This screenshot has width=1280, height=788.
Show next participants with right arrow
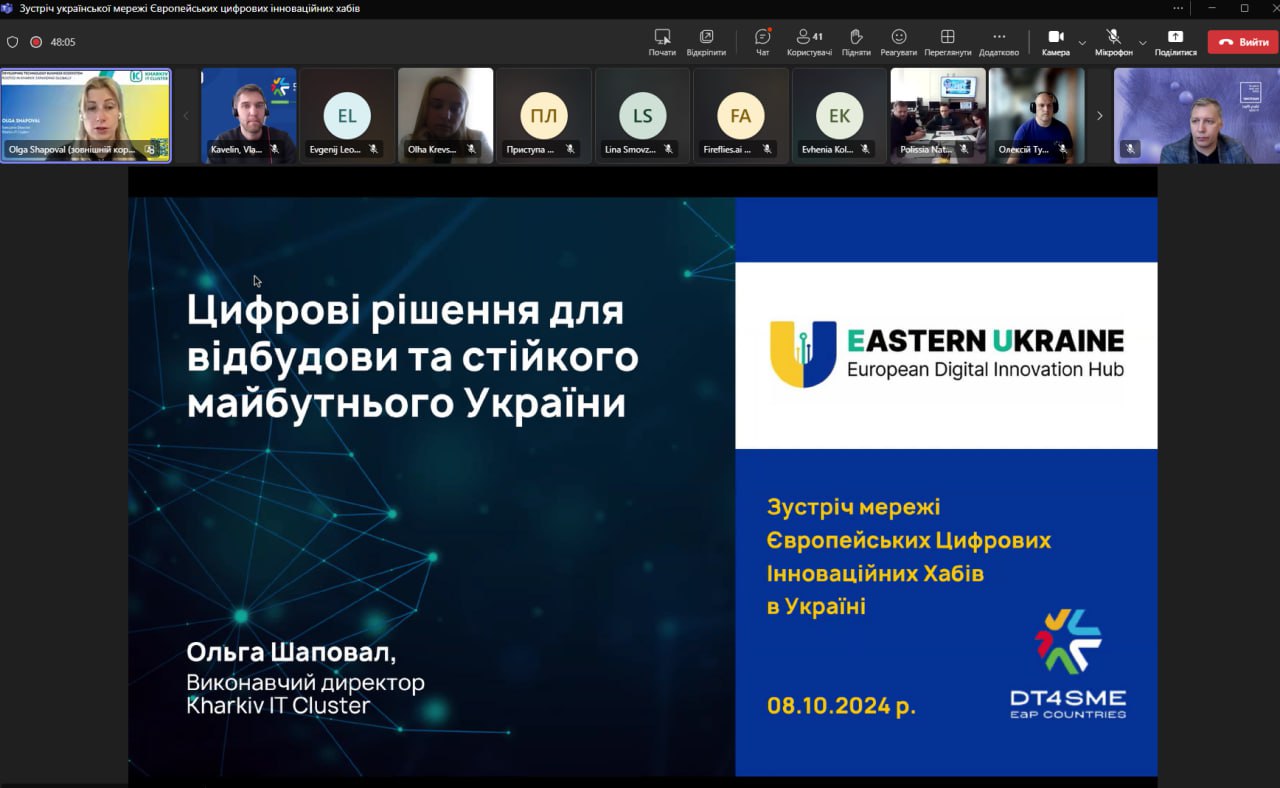pyautogui.click(x=1099, y=116)
